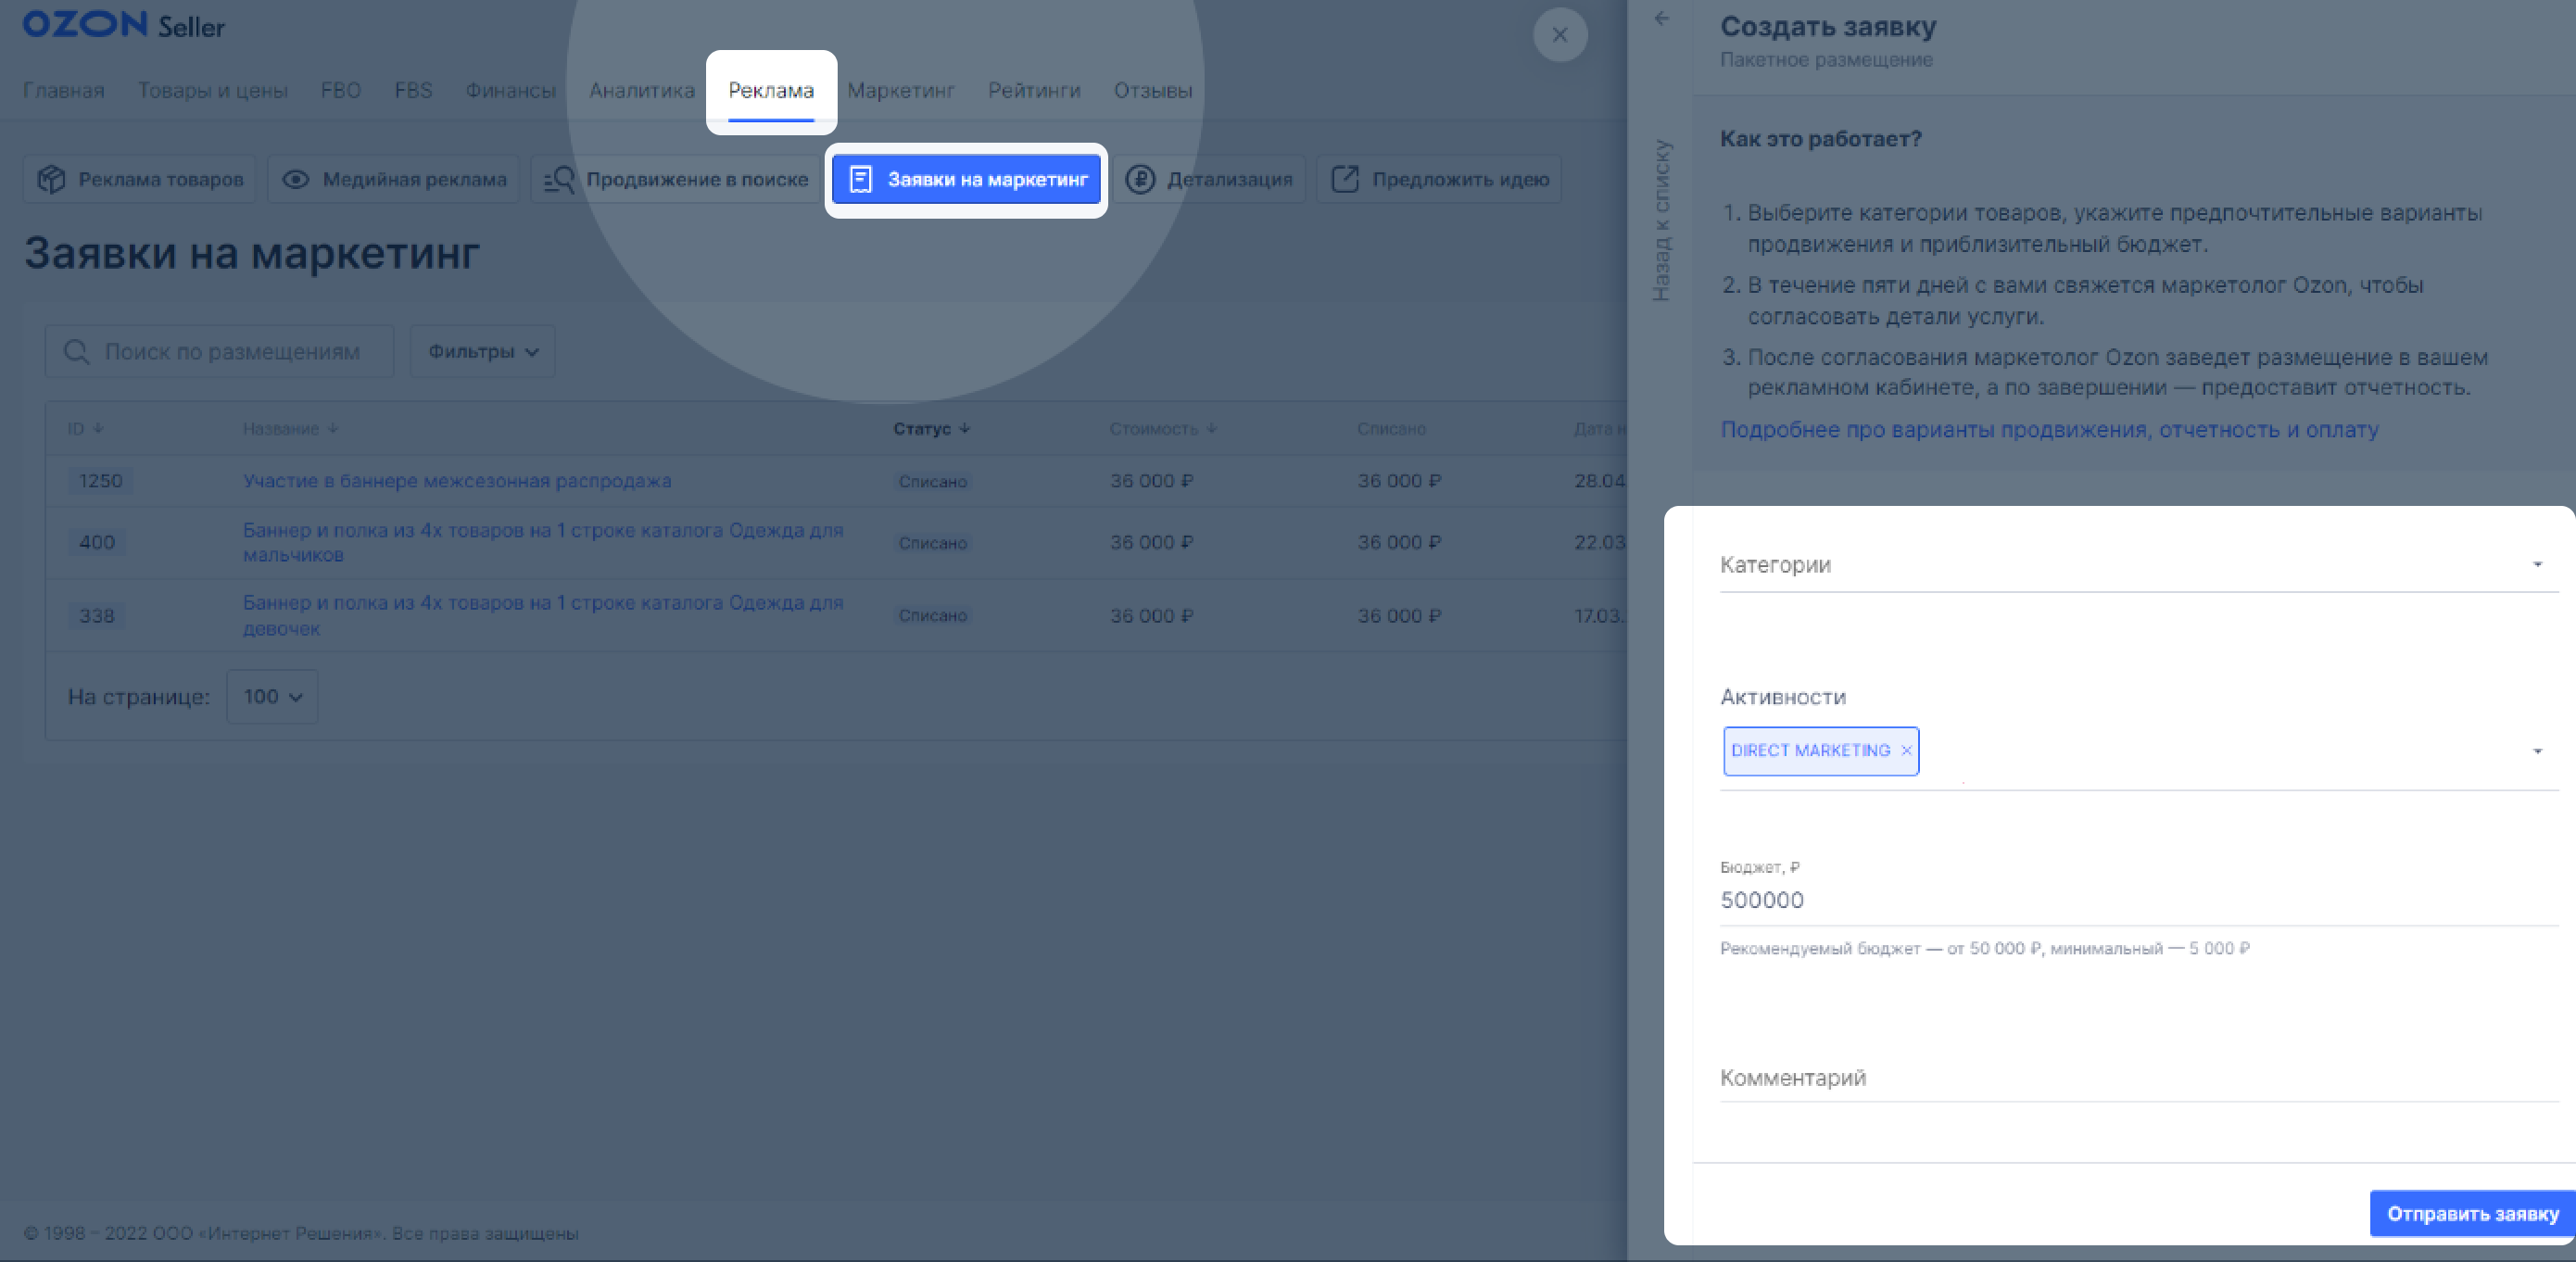Open the Детализация tab
The image size is (2576, 1262).
point(1209,180)
